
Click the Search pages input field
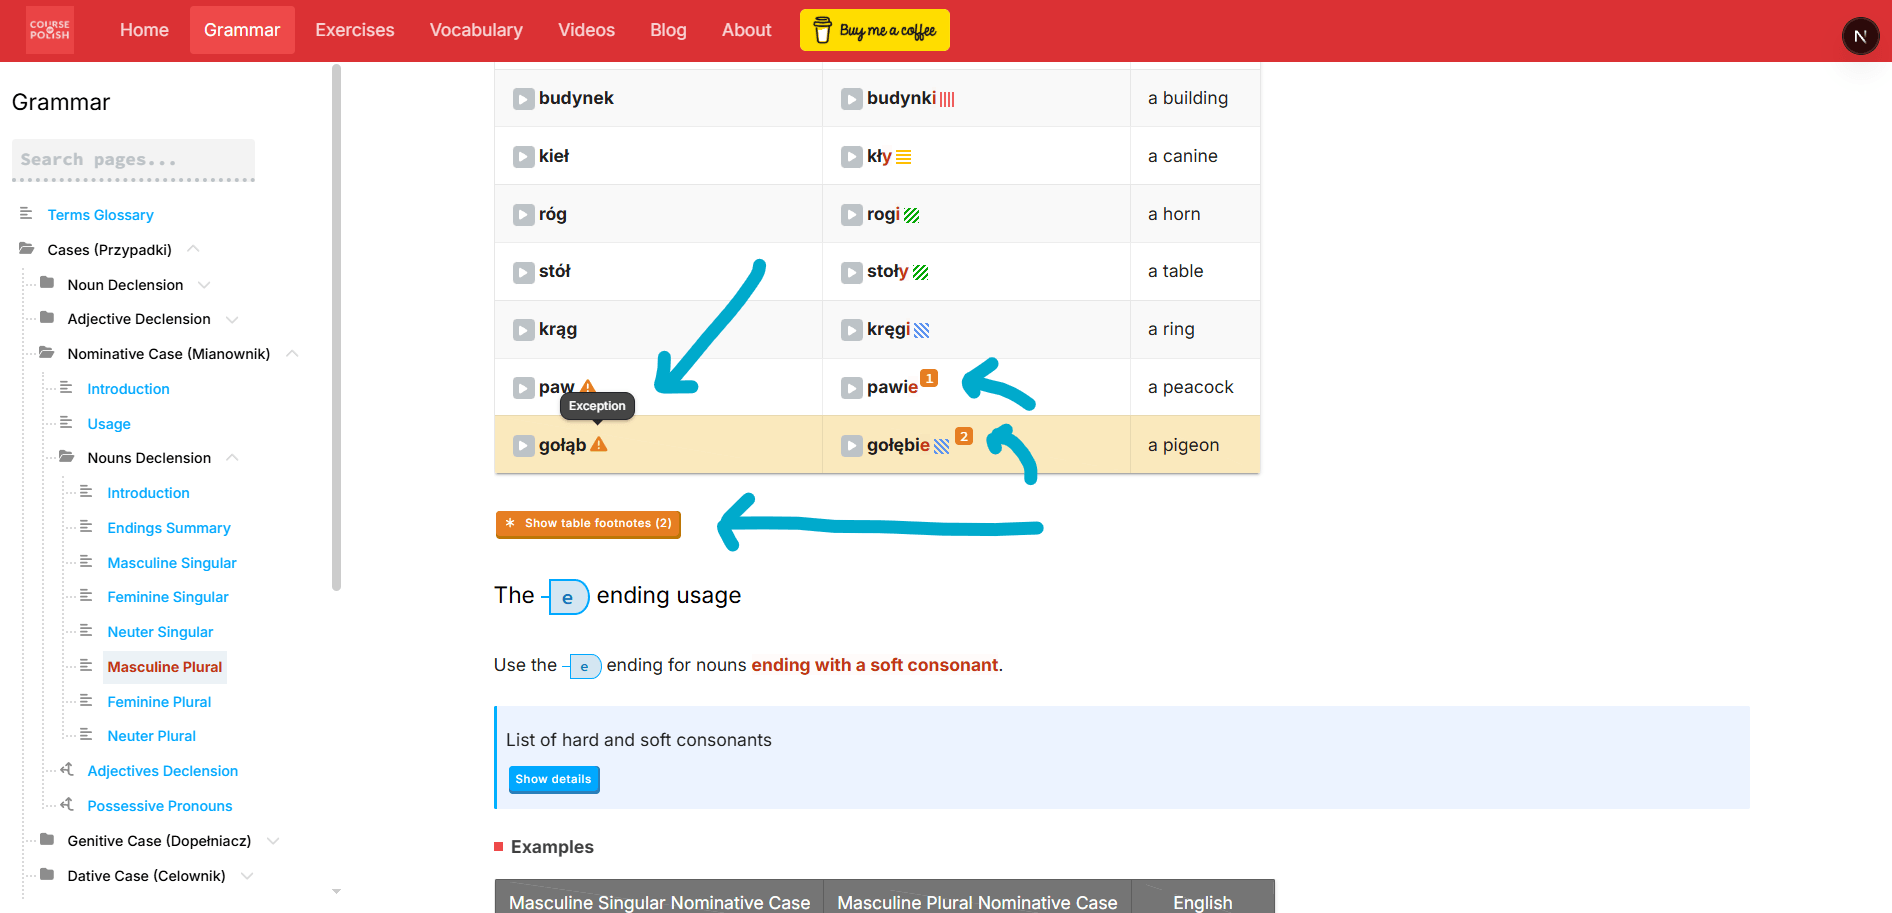click(x=133, y=160)
